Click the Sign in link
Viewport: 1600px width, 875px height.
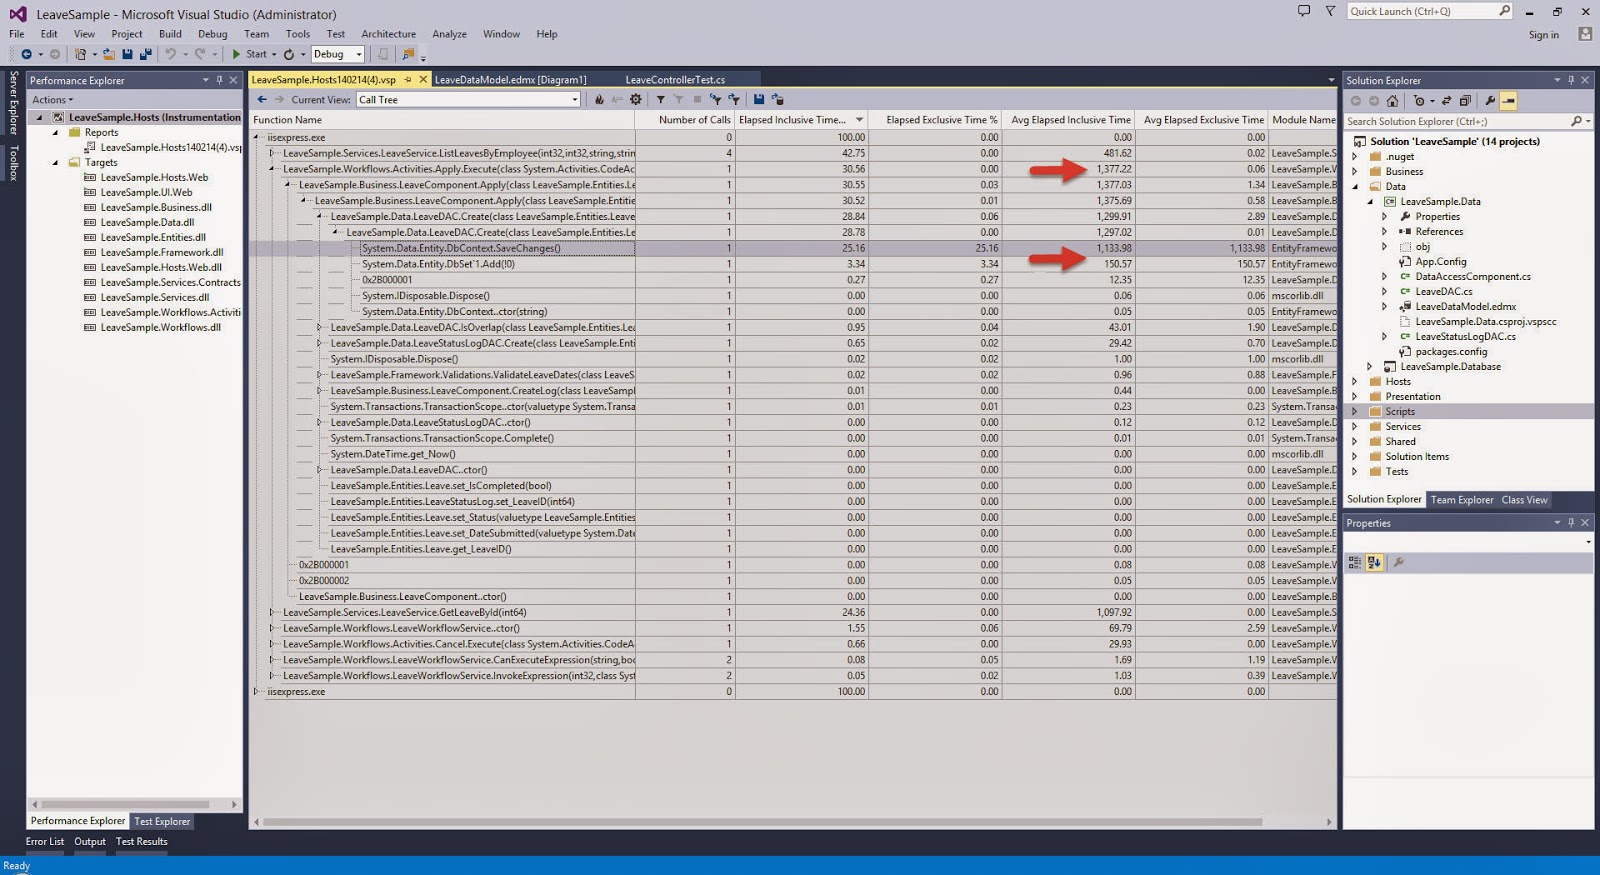click(x=1543, y=35)
